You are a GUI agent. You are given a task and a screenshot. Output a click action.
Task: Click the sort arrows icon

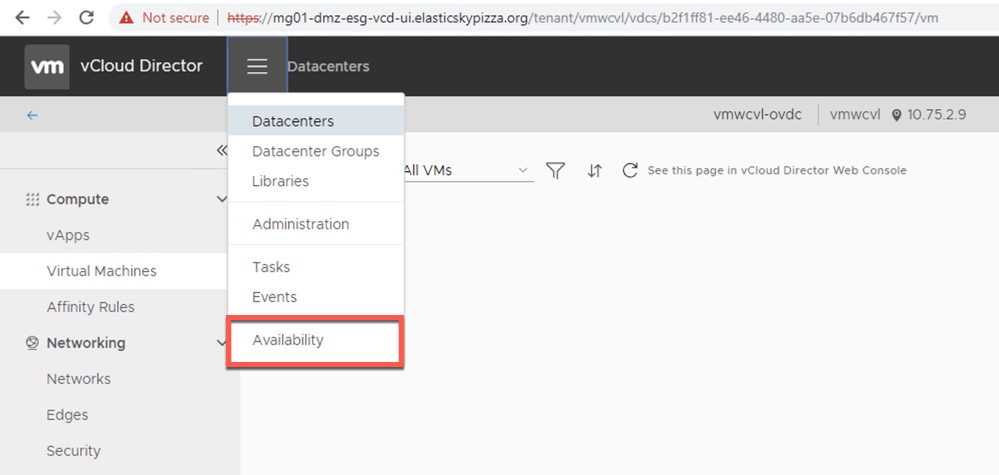click(x=595, y=170)
